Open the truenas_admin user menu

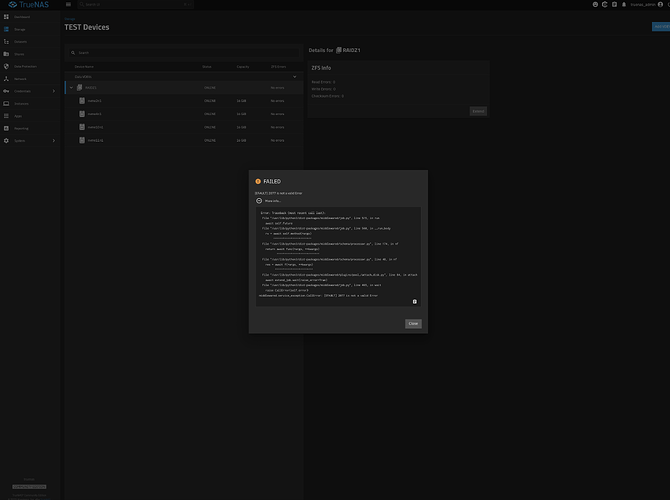point(646,4)
